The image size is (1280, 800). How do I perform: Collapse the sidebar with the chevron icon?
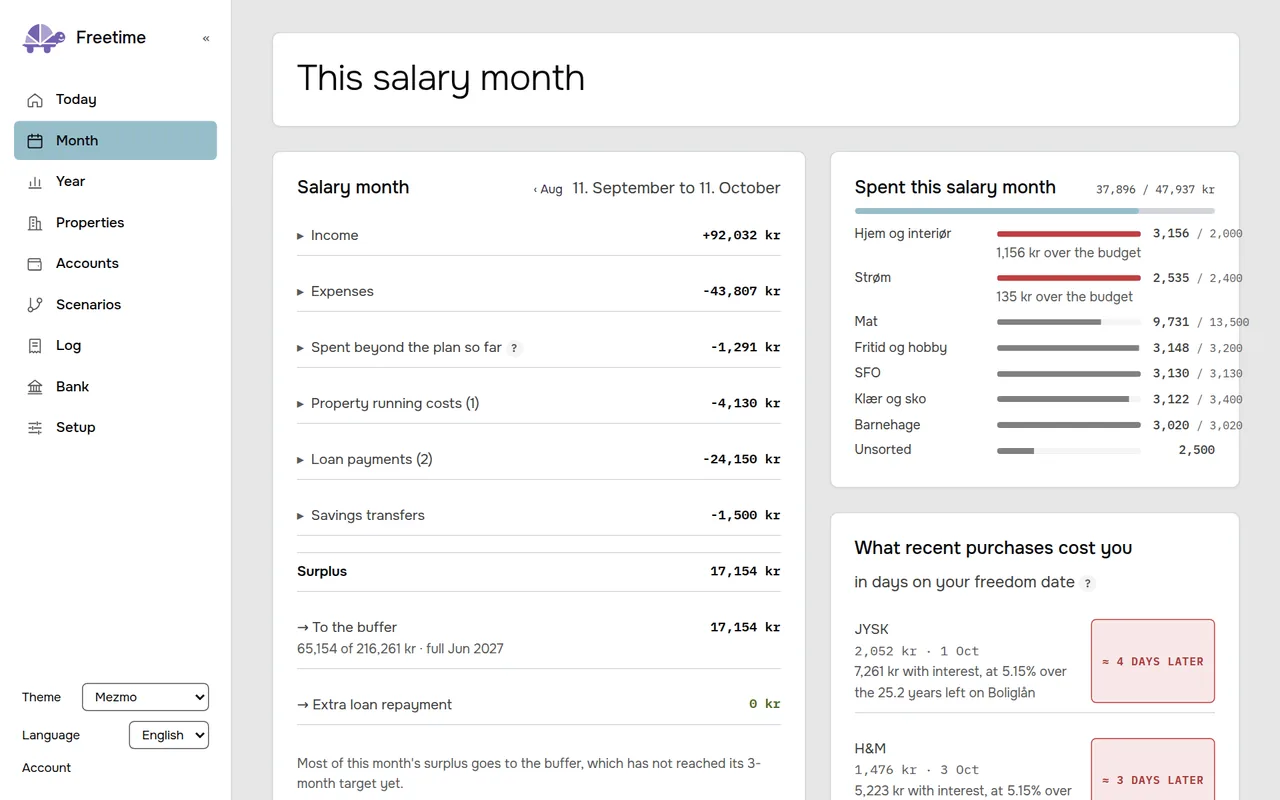coord(206,38)
